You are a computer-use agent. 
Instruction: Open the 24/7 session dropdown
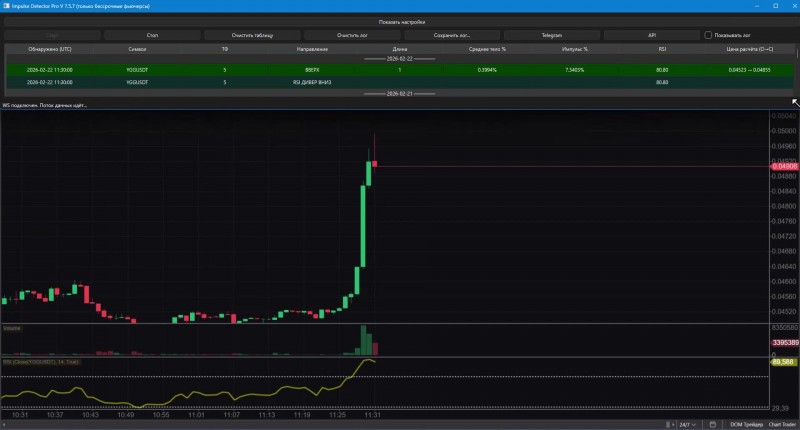[687, 424]
